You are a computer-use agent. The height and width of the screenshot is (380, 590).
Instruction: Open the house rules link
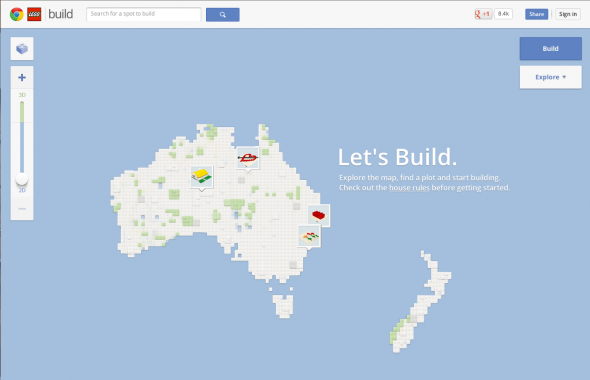[409, 188]
